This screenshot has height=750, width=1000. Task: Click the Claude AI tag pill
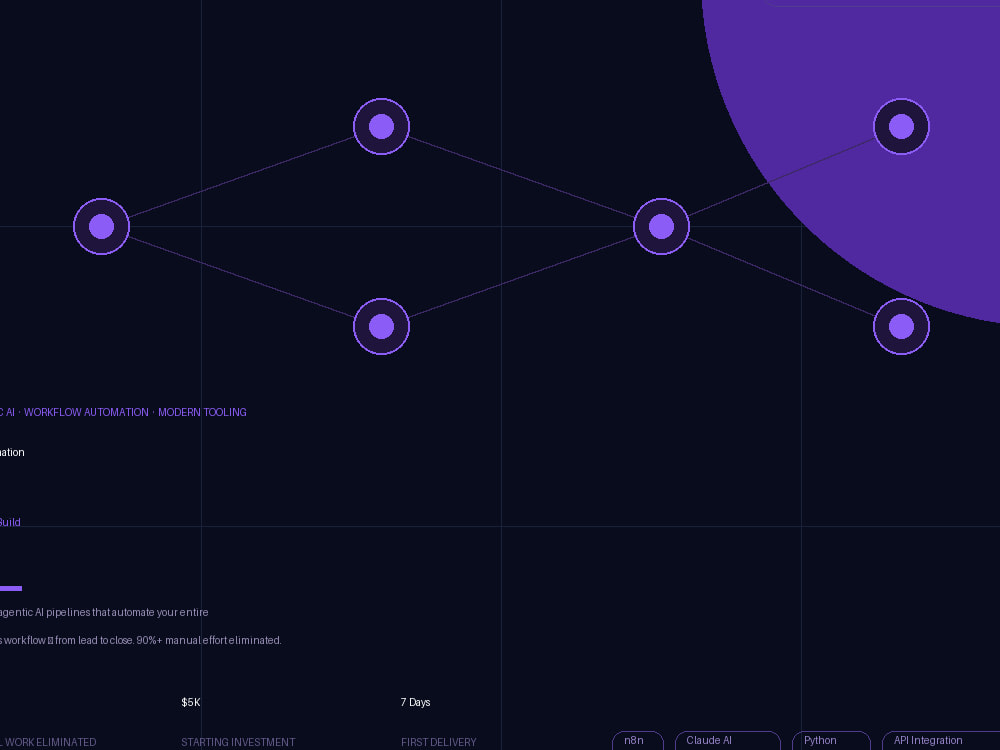(x=728, y=740)
